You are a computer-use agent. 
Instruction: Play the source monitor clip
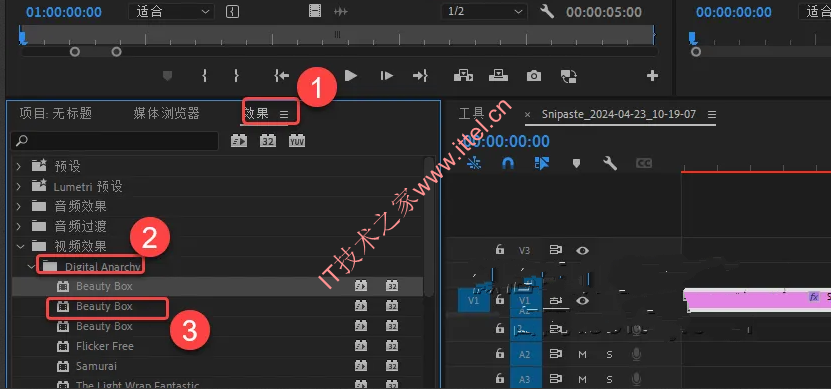pos(351,76)
